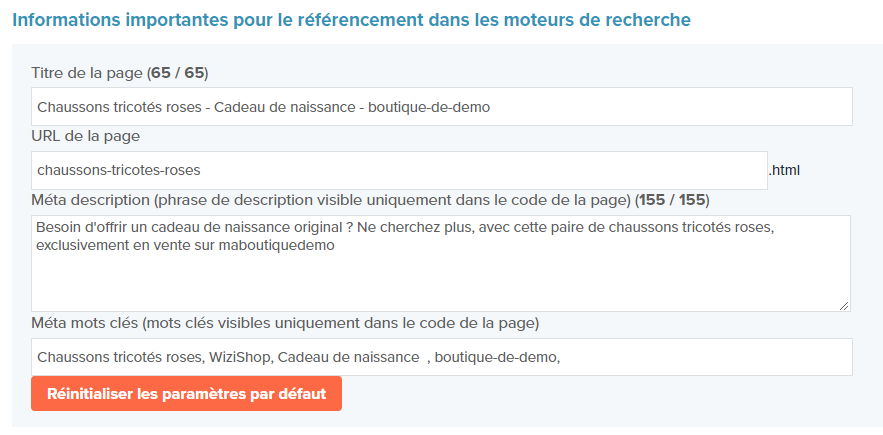883x435 pixels.
Task: Place cursor on boutique-de-demo in title field
Action: point(429,108)
